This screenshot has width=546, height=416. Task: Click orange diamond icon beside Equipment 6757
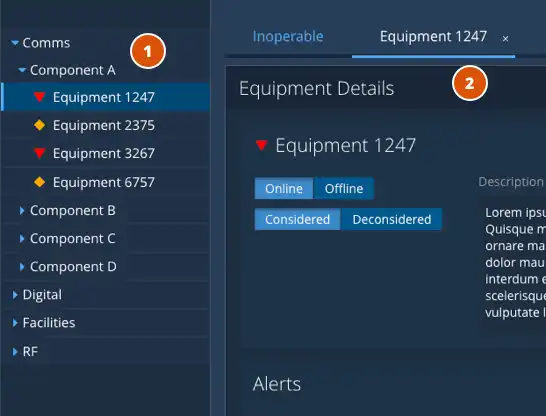pyautogui.click(x=40, y=182)
